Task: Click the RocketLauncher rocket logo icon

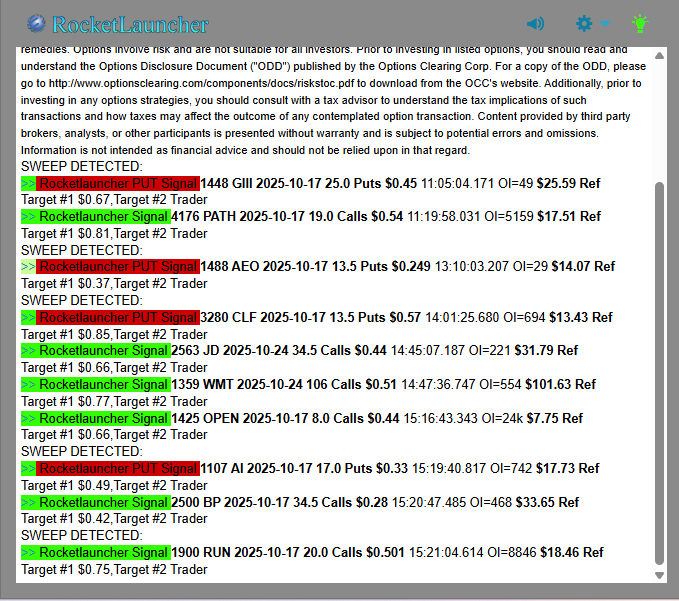Action: [37, 24]
